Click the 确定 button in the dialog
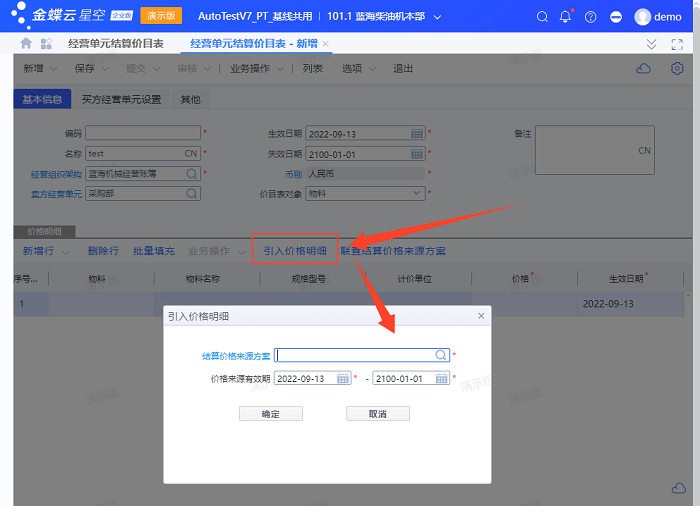700x506 pixels. point(270,414)
